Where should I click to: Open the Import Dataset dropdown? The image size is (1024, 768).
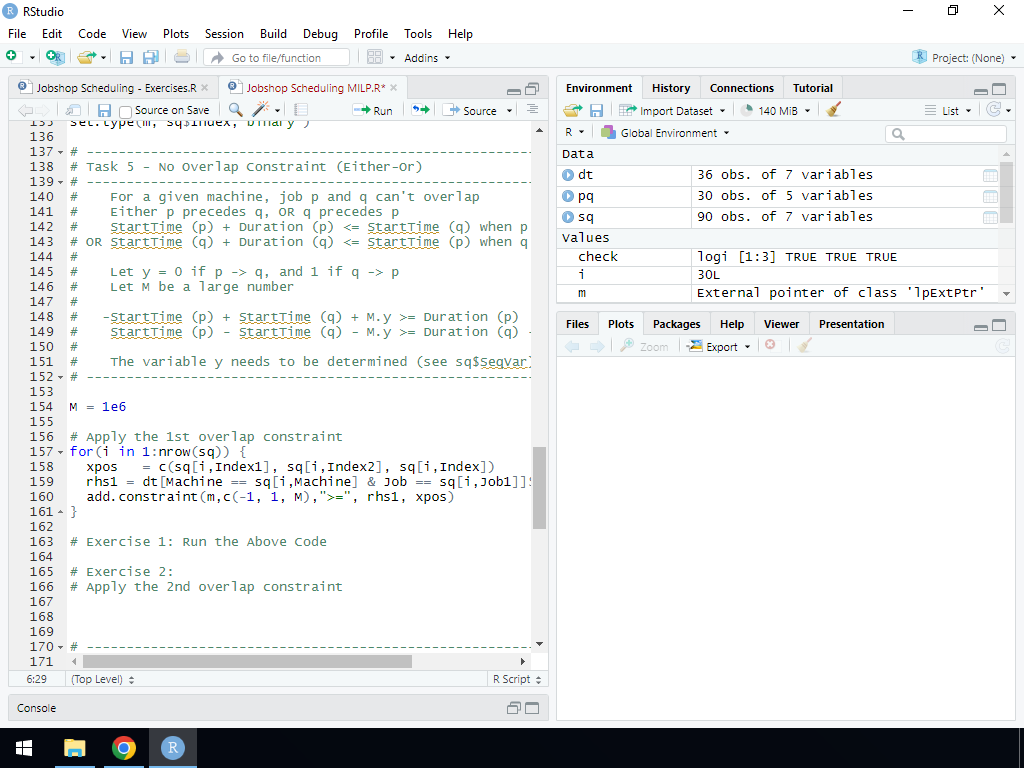click(x=672, y=110)
